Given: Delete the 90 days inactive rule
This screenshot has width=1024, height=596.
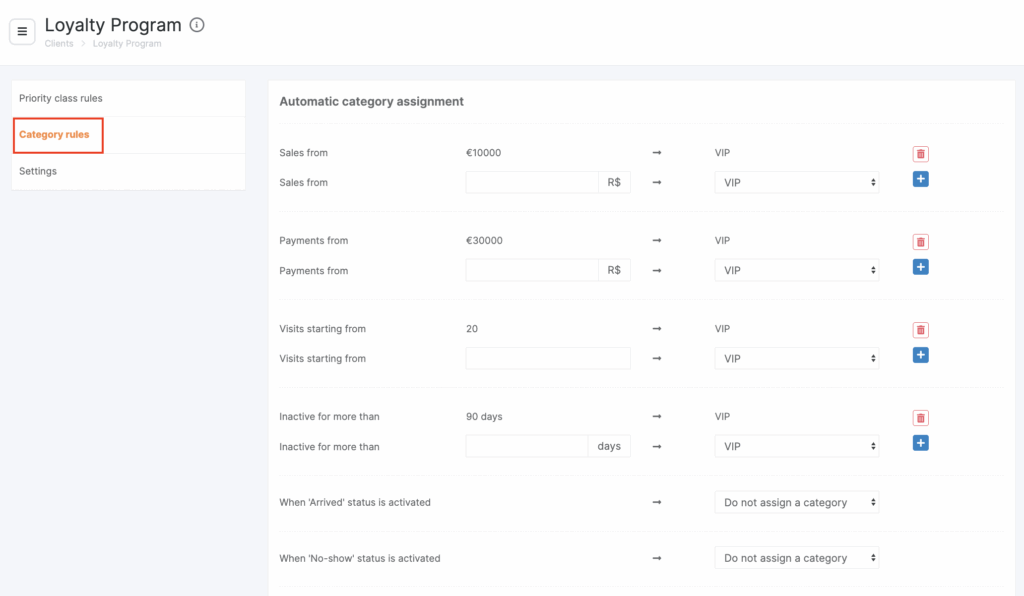Looking at the screenshot, I should (x=920, y=418).
